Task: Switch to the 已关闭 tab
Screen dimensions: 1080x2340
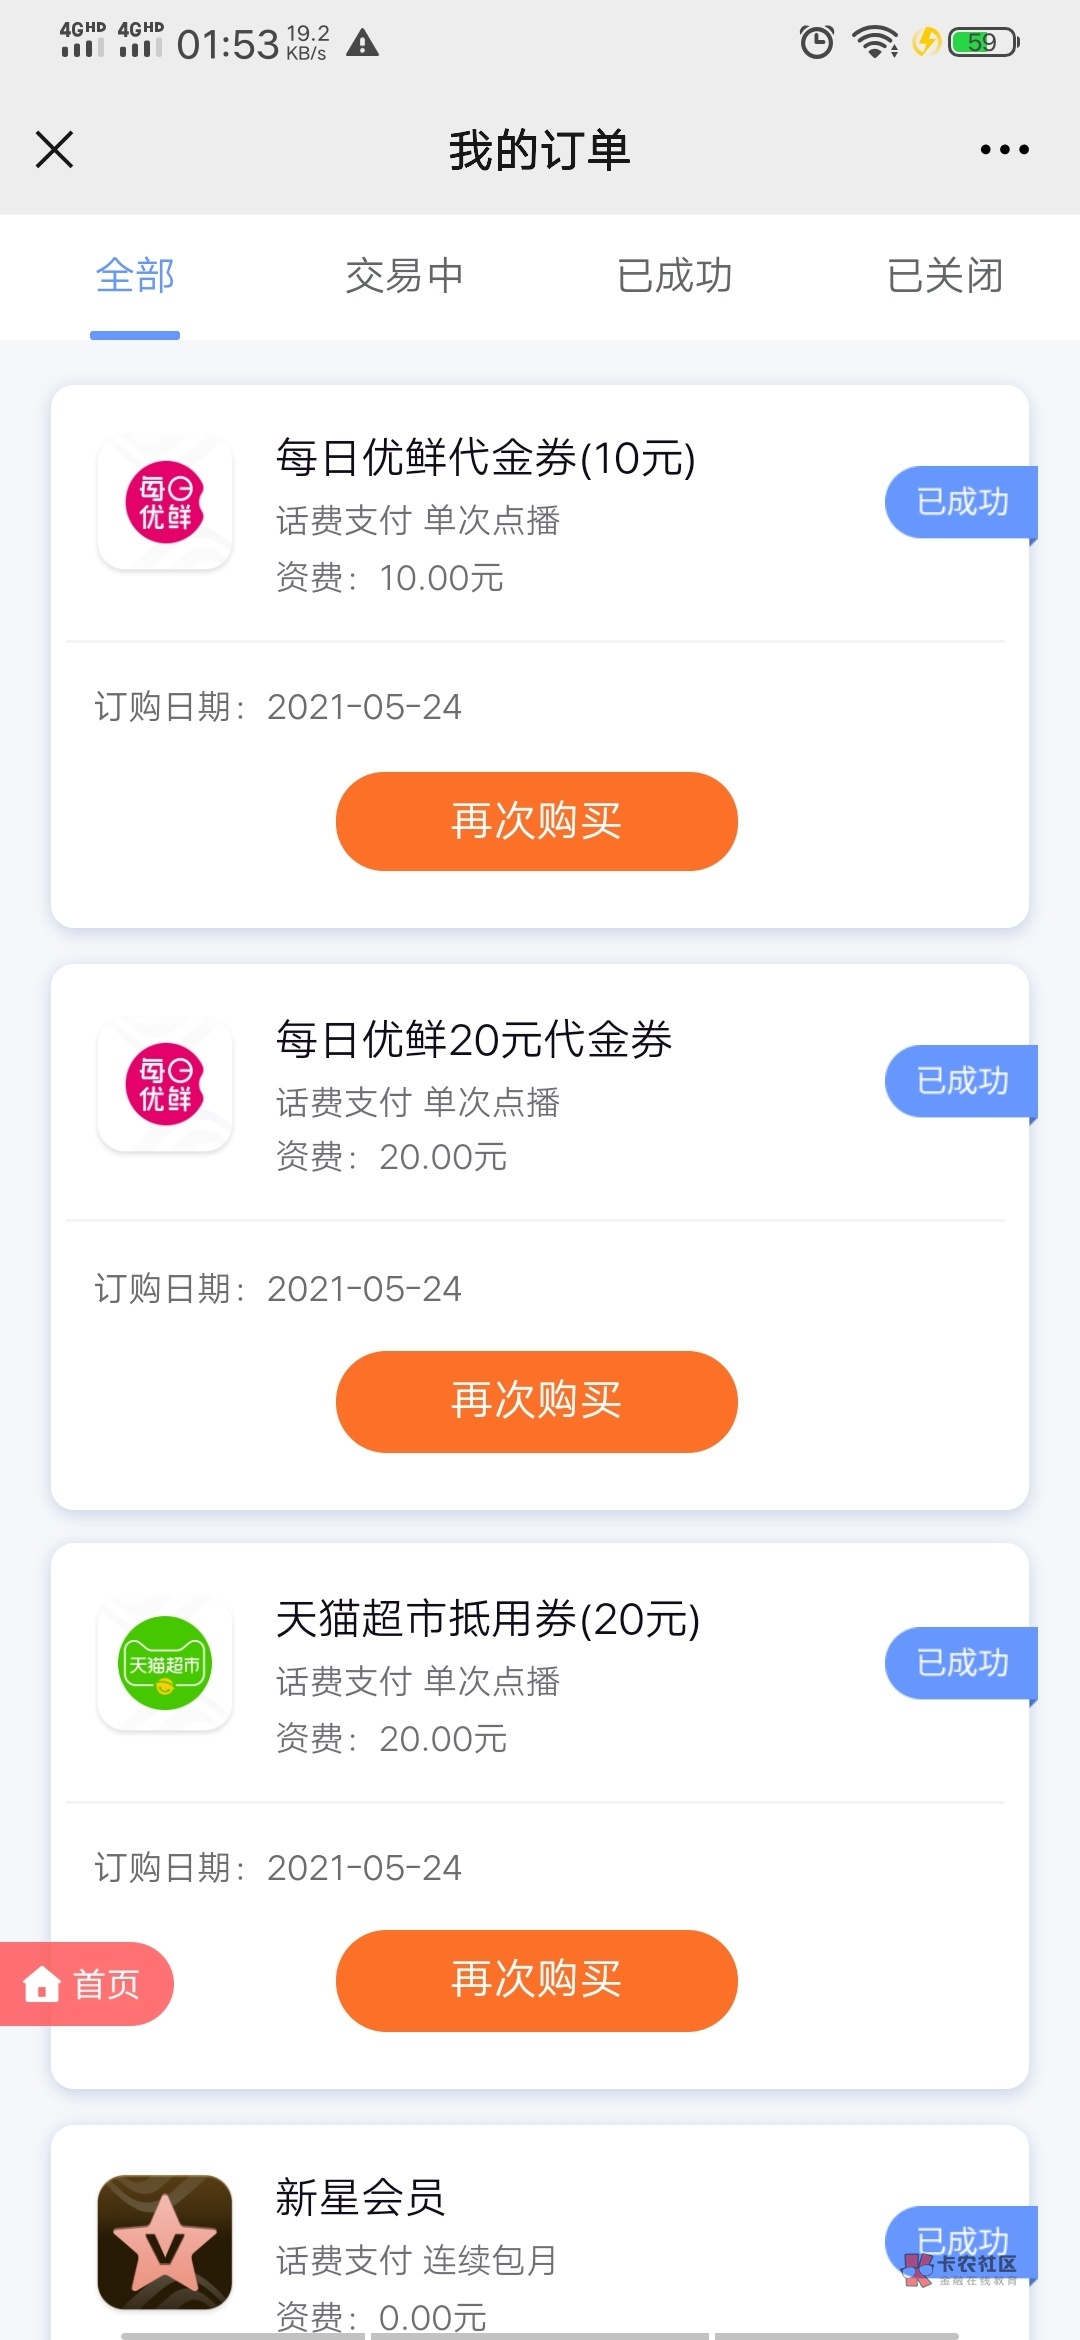Action: pos(945,276)
